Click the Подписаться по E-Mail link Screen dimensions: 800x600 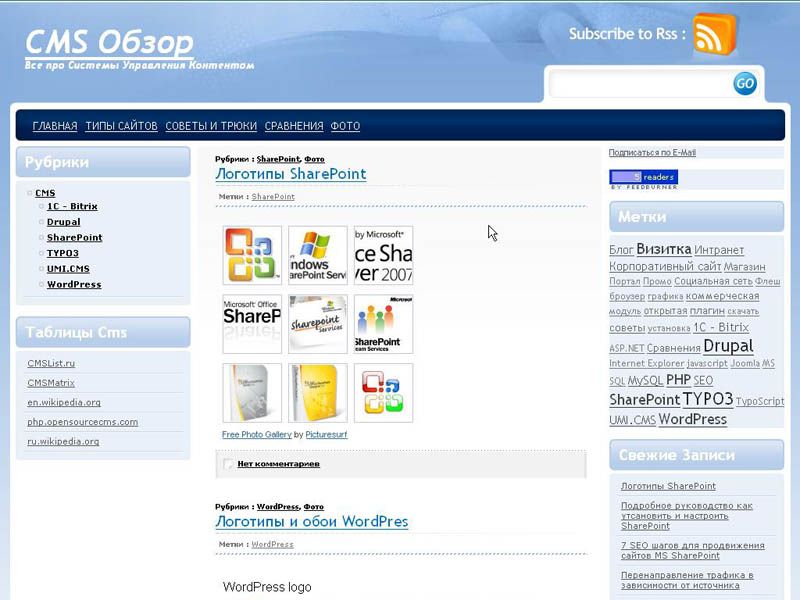coord(652,153)
